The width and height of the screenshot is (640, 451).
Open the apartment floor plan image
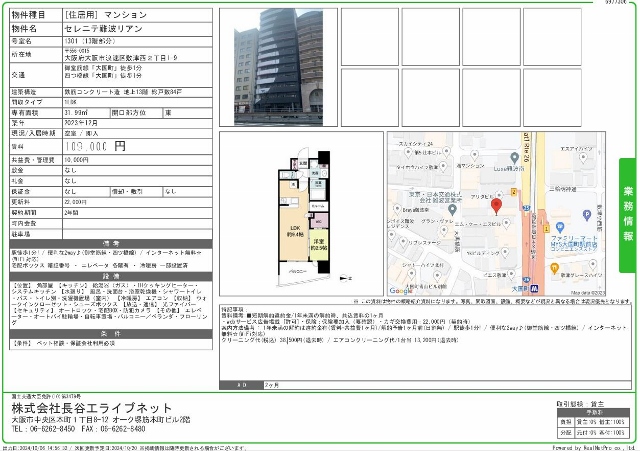click(x=304, y=216)
